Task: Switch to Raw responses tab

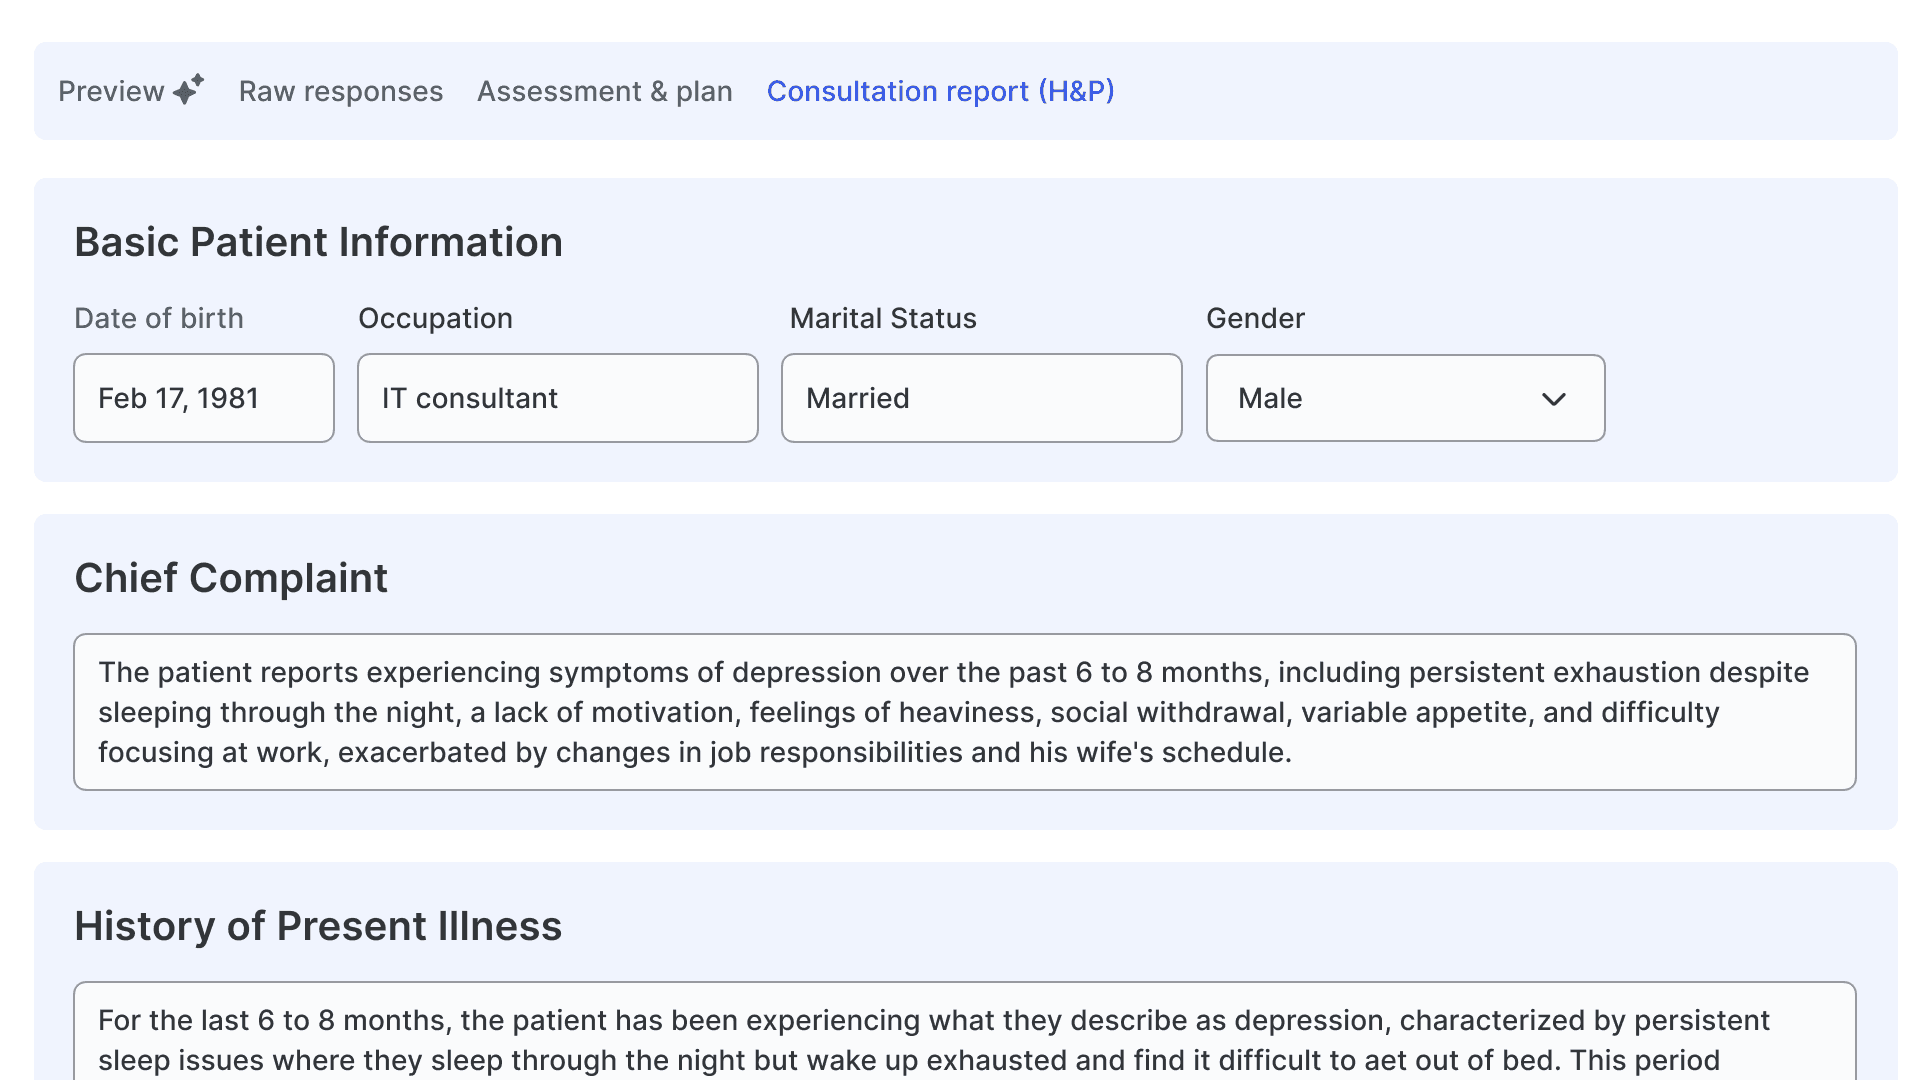Action: coord(340,91)
